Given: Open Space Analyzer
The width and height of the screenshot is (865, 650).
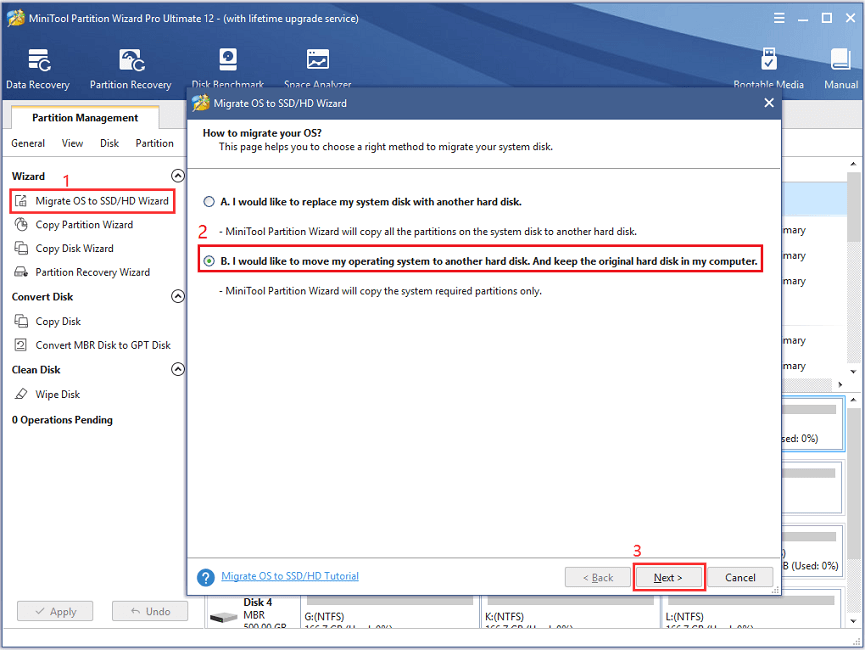Looking at the screenshot, I should point(318,67).
